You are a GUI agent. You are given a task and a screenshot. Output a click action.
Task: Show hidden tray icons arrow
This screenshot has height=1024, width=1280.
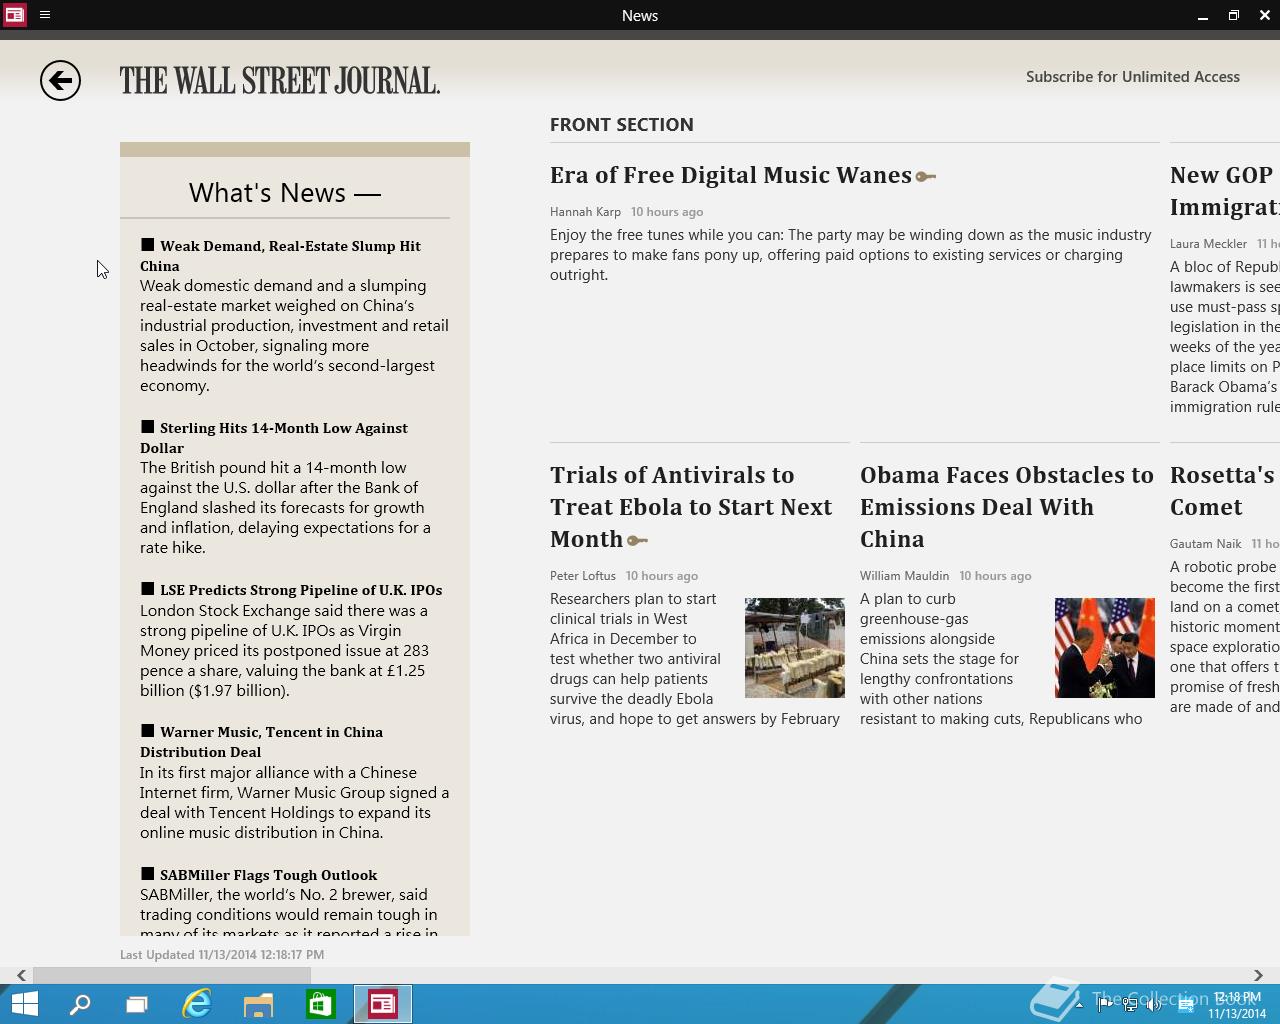1079,1005
